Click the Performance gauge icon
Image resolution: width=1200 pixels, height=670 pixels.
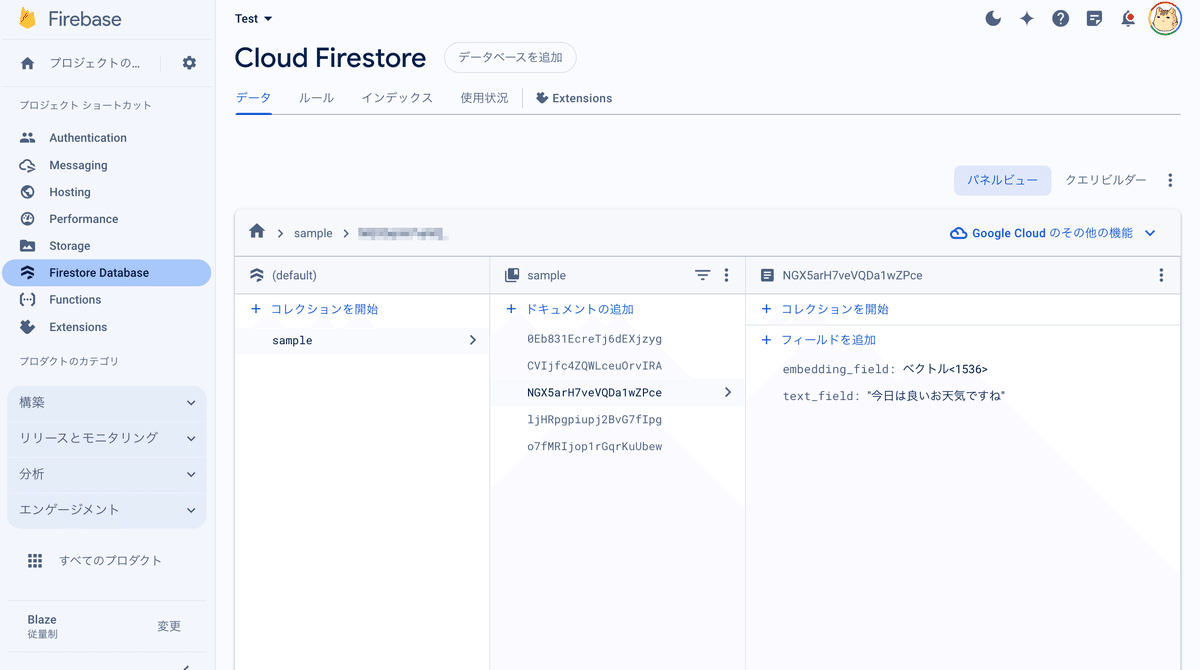point(28,219)
